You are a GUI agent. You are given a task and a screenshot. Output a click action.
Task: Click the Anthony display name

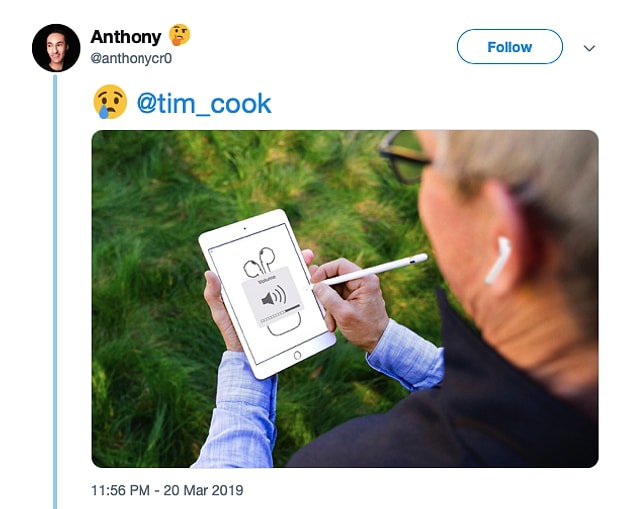click(126, 37)
